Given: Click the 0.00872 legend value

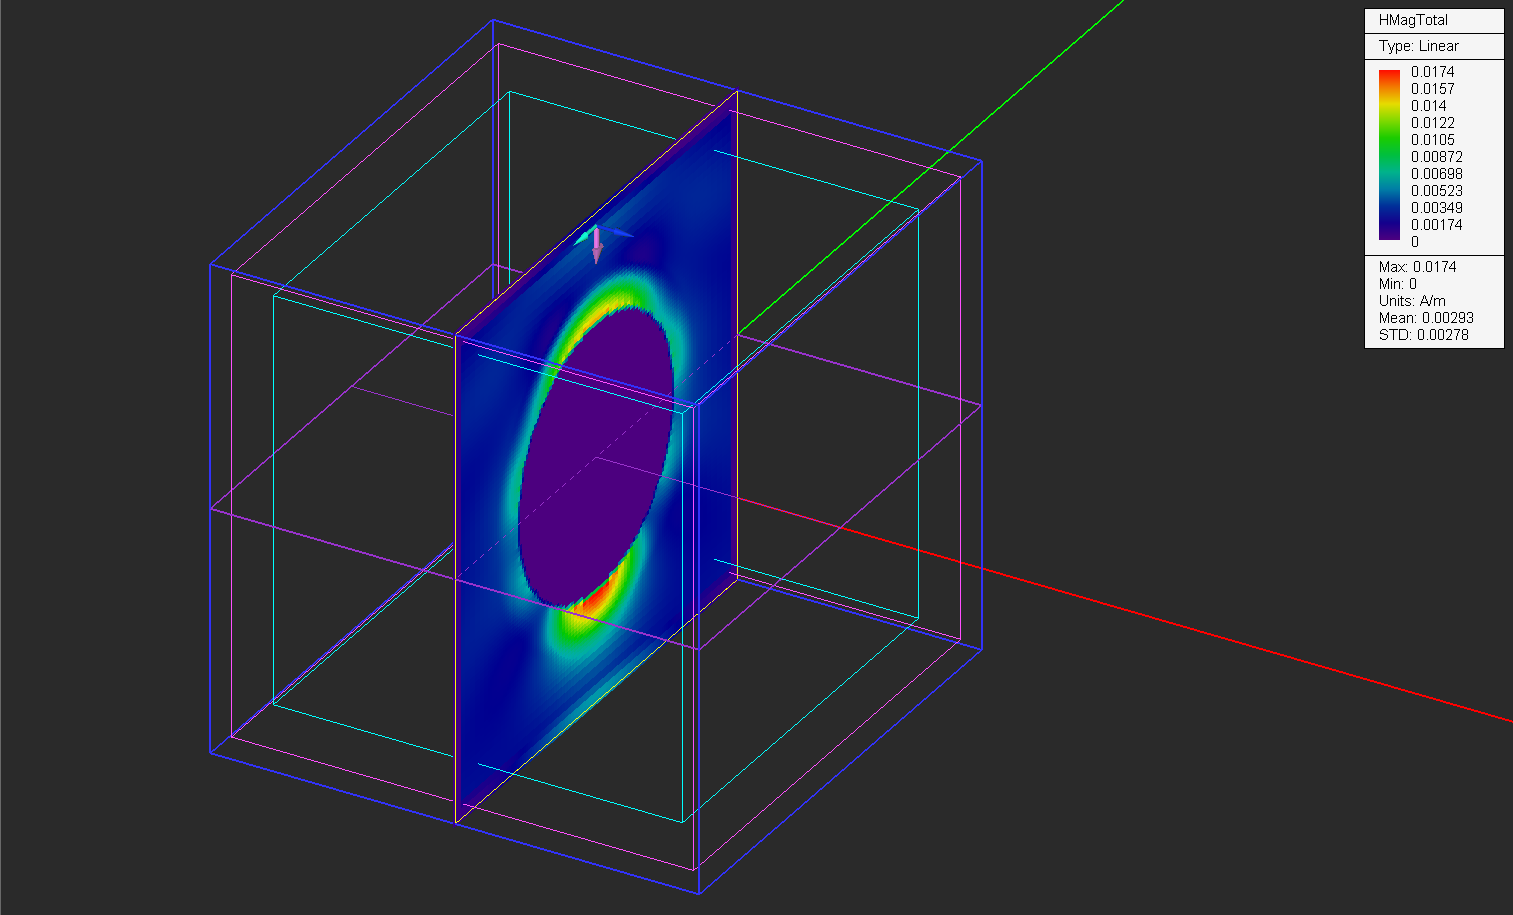Looking at the screenshot, I should tap(1436, 157).
